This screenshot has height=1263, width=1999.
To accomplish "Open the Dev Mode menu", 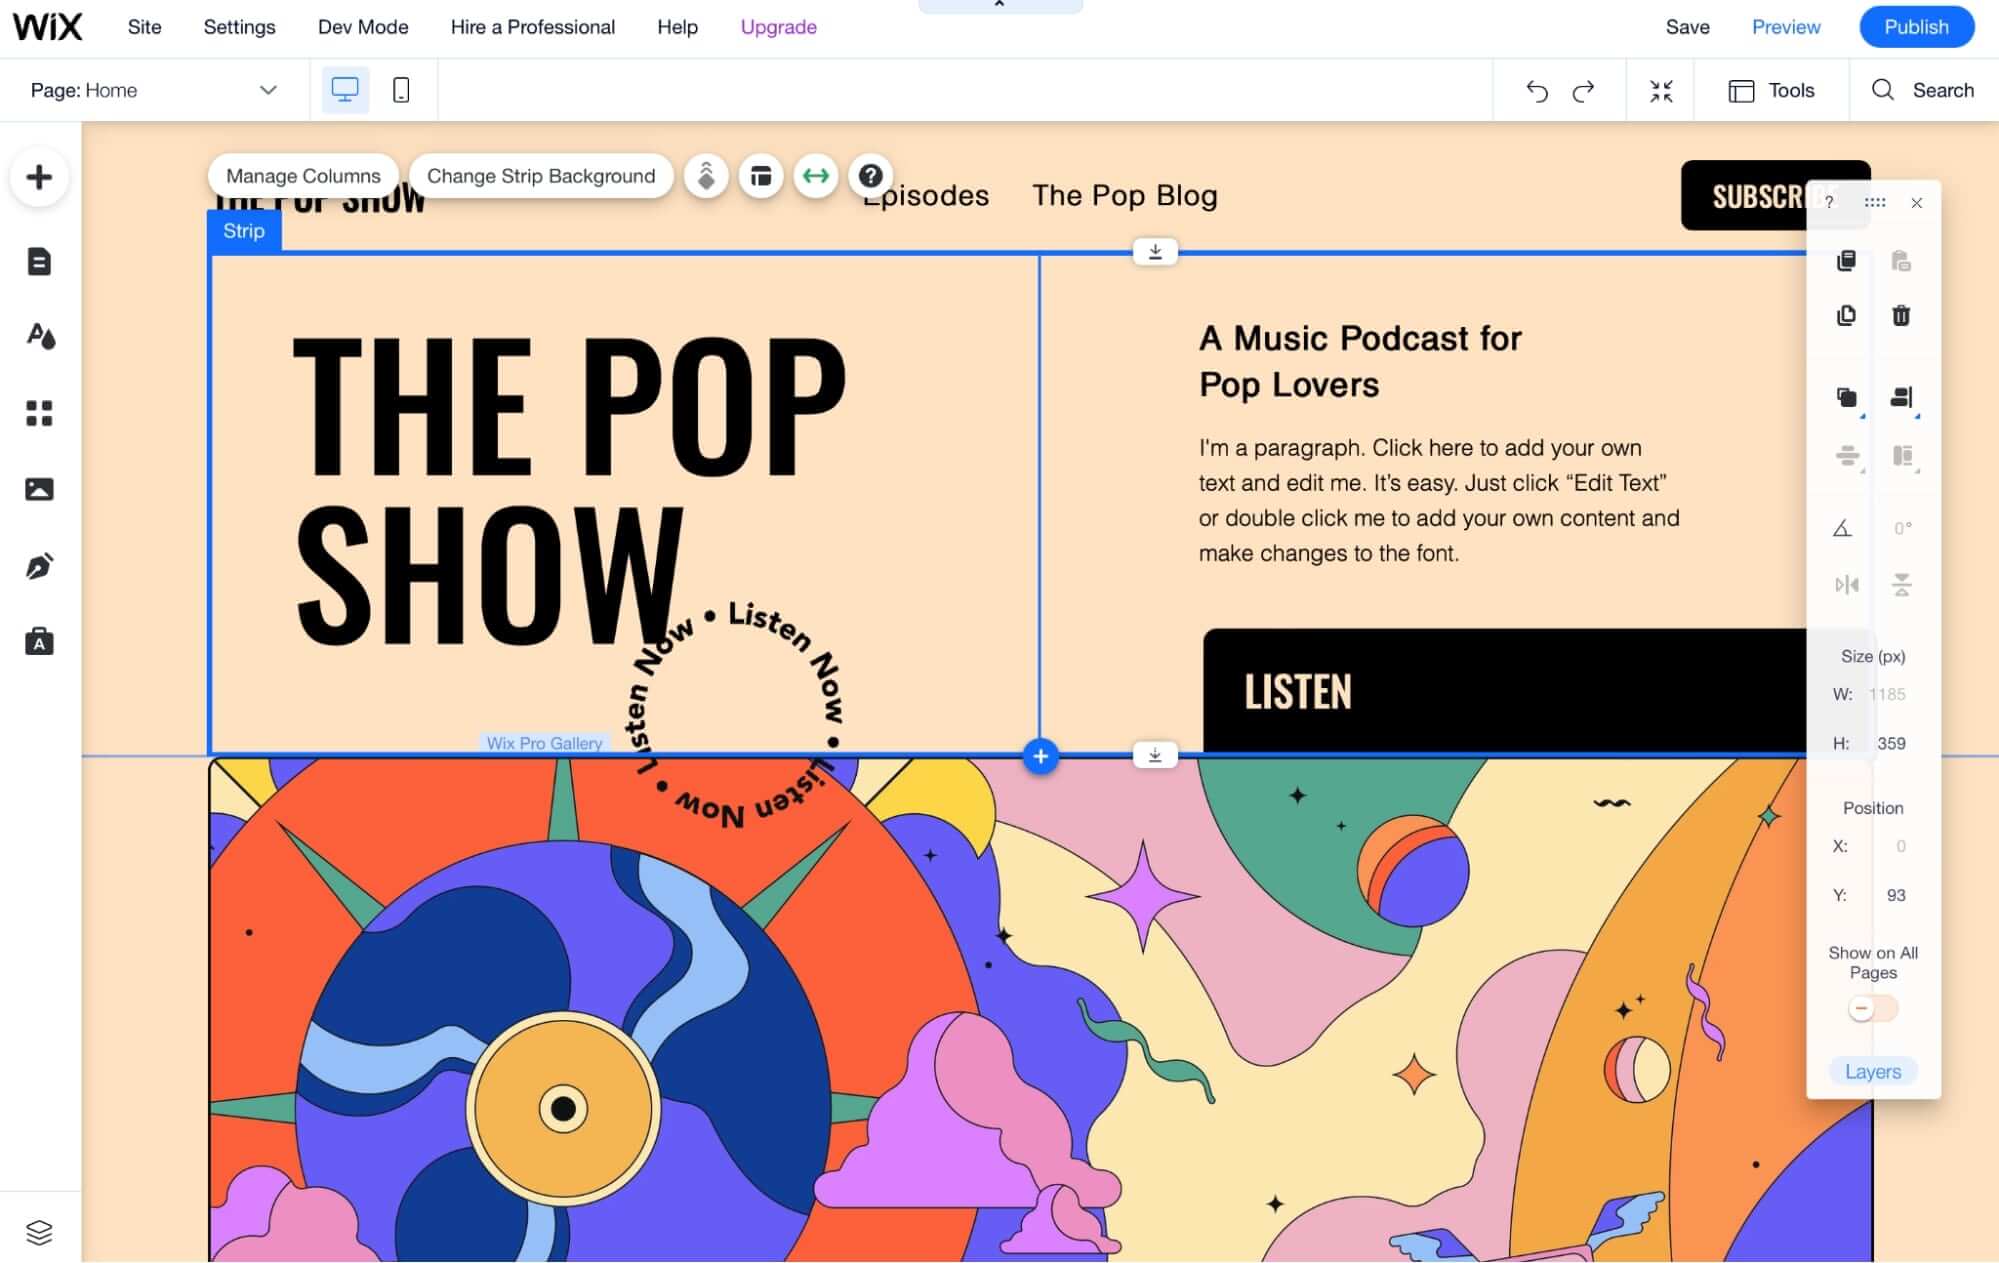I will (363, 27).
